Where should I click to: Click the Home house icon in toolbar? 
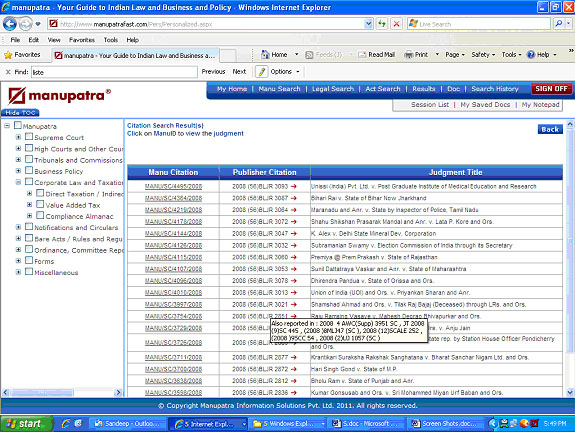click(x=265, y=55)
